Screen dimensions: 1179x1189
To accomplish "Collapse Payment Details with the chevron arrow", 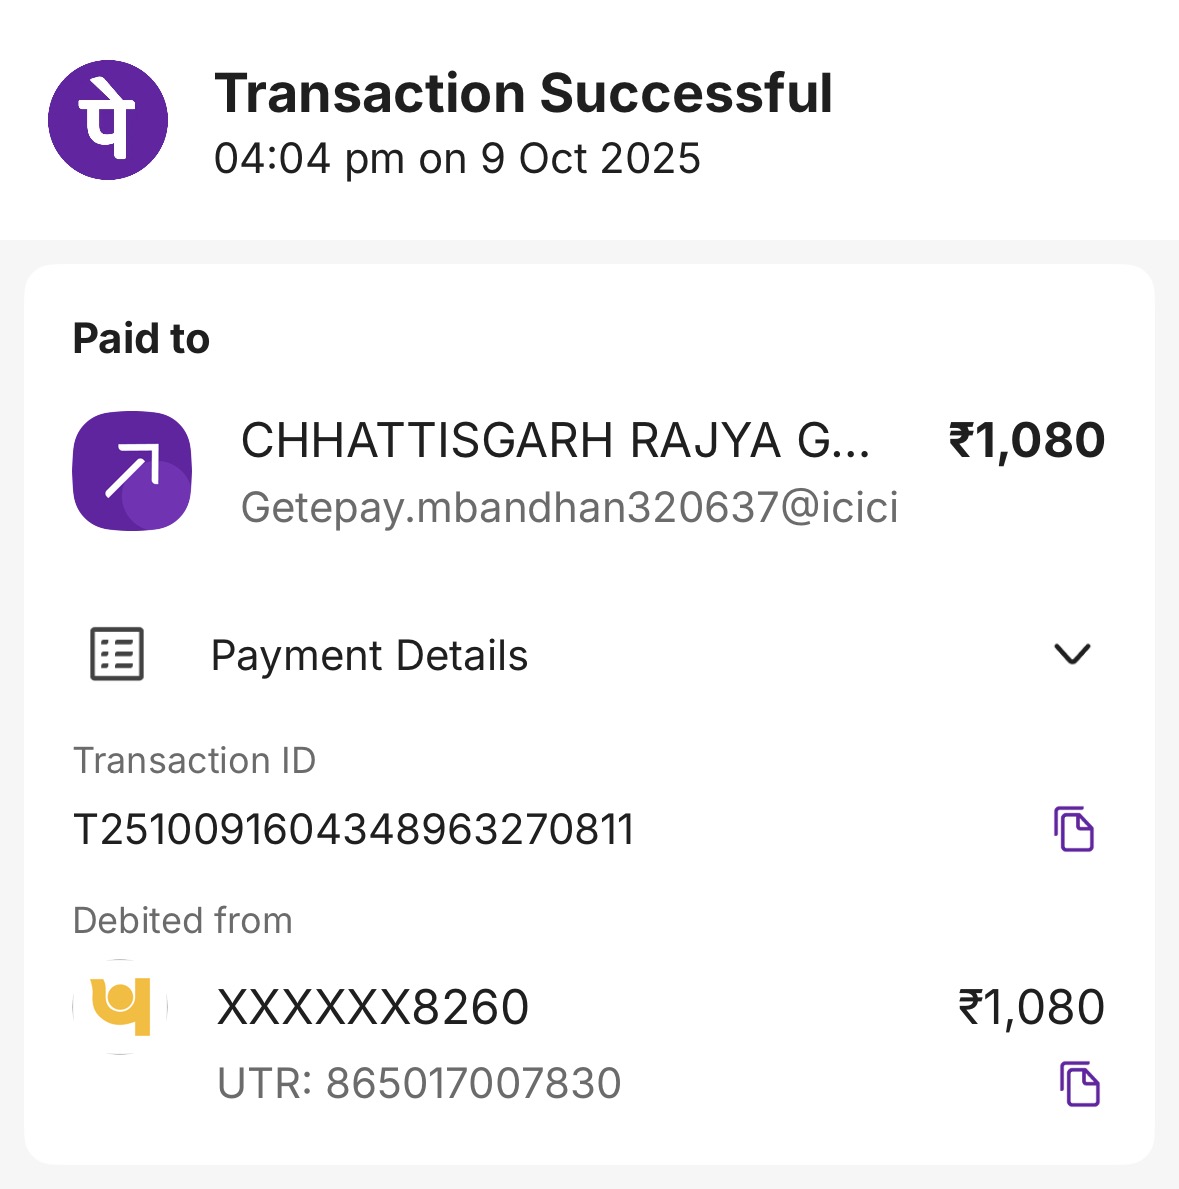I will [x=1072, y=654].
